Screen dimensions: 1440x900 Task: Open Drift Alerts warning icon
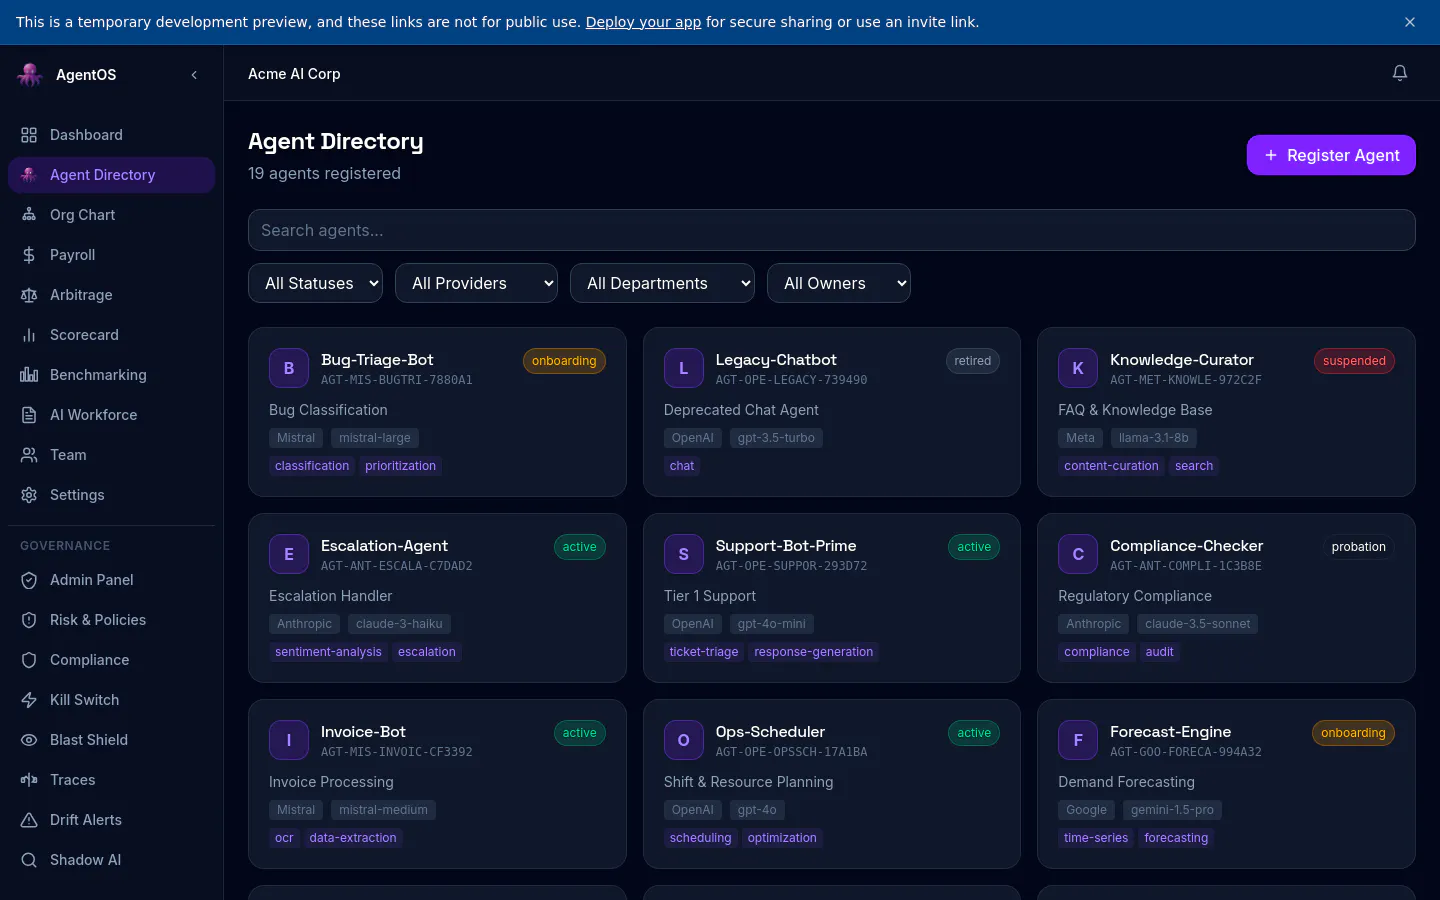click(29, 820)
